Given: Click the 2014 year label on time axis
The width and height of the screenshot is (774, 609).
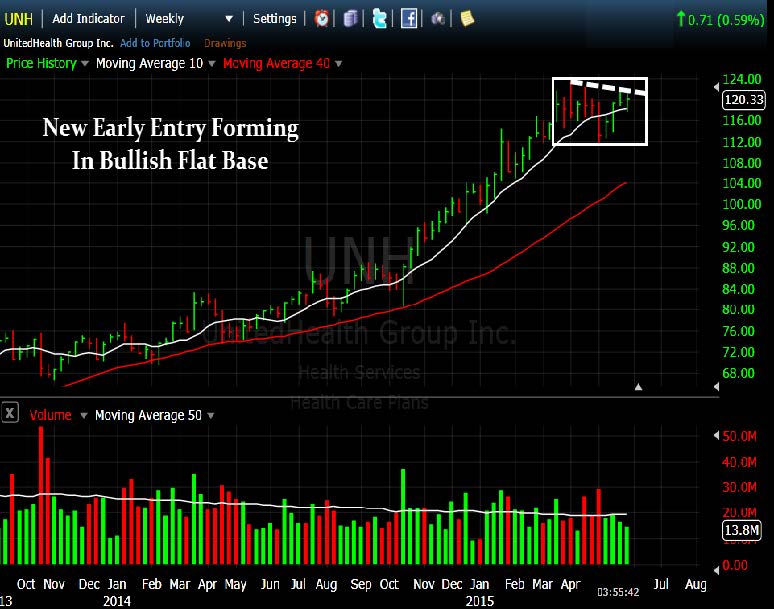Looking at the screenshot, I should pos(117,601).
